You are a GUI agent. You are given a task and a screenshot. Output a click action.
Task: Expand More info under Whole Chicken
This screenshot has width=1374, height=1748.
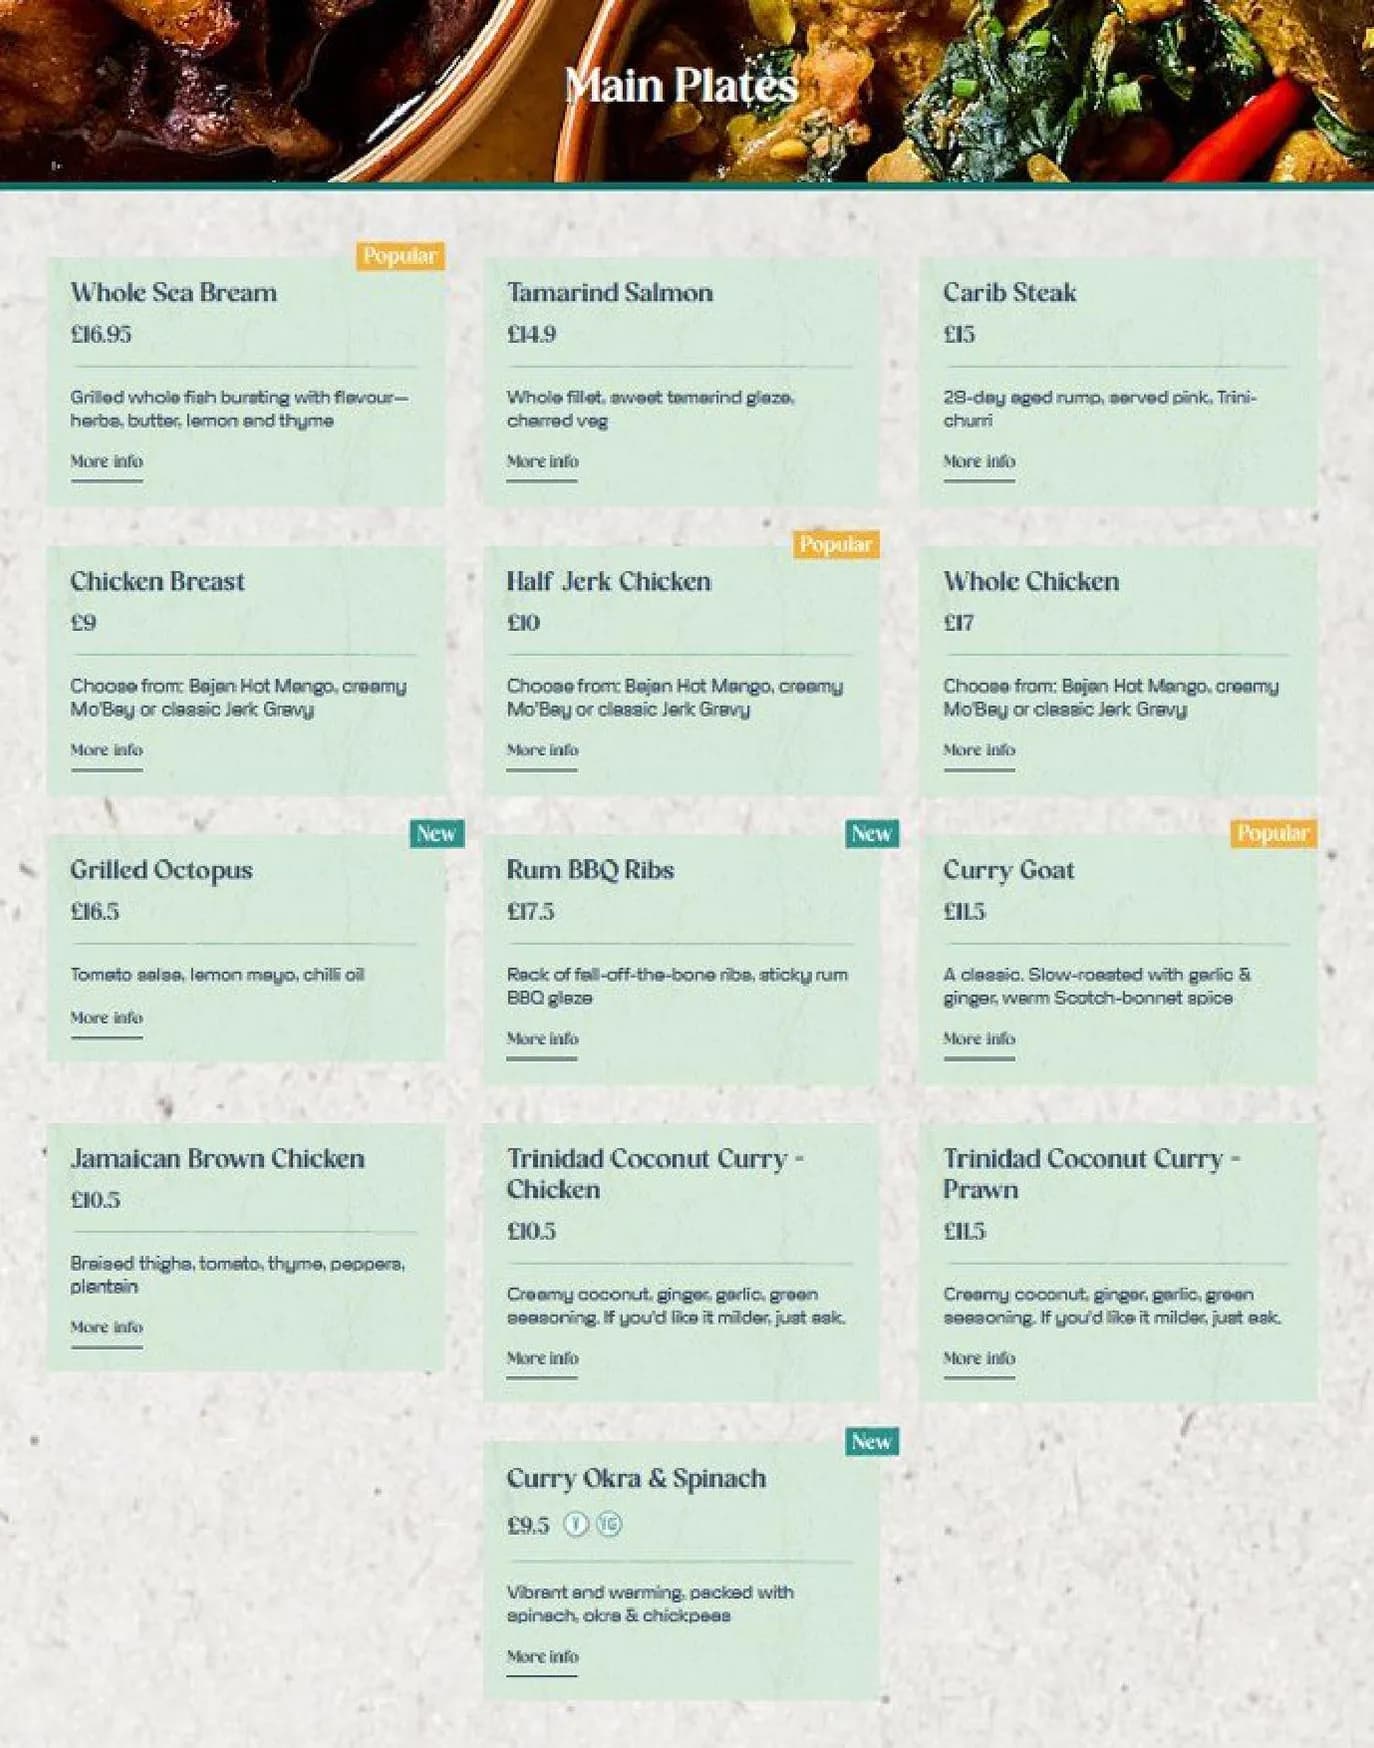(x=979, y=750)
